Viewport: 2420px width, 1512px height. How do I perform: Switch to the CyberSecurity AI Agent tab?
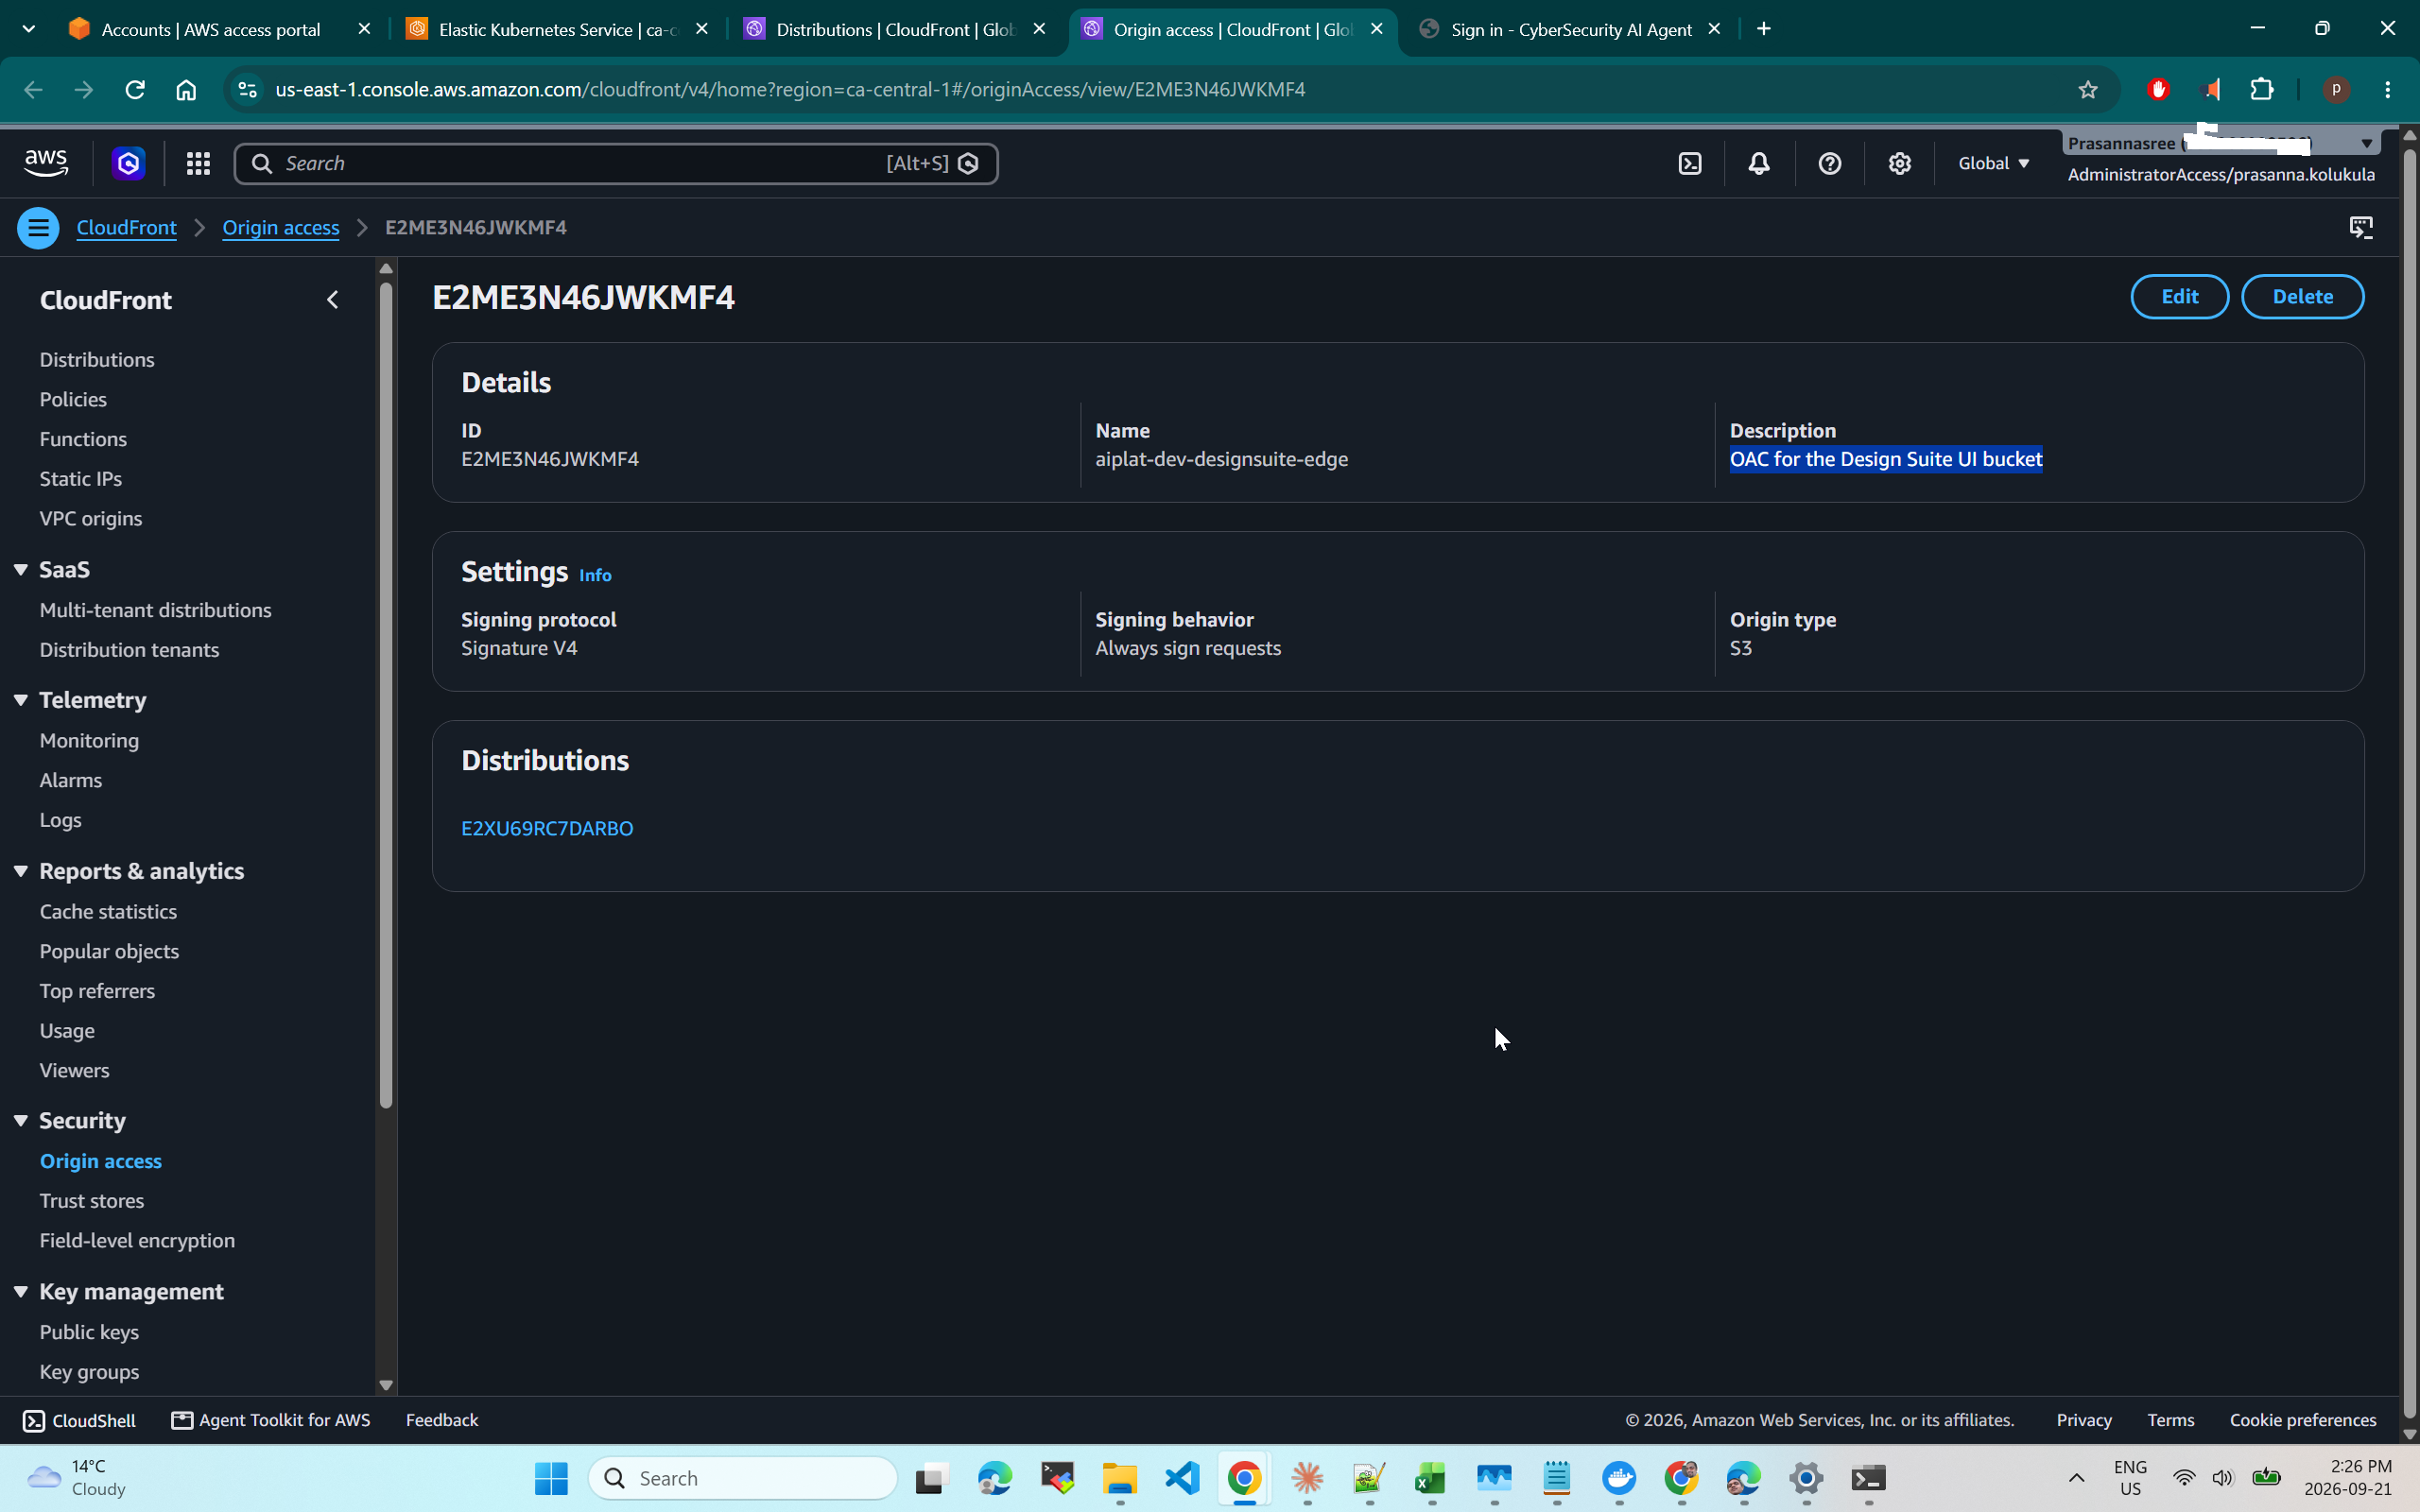[x=1570, y=29]
